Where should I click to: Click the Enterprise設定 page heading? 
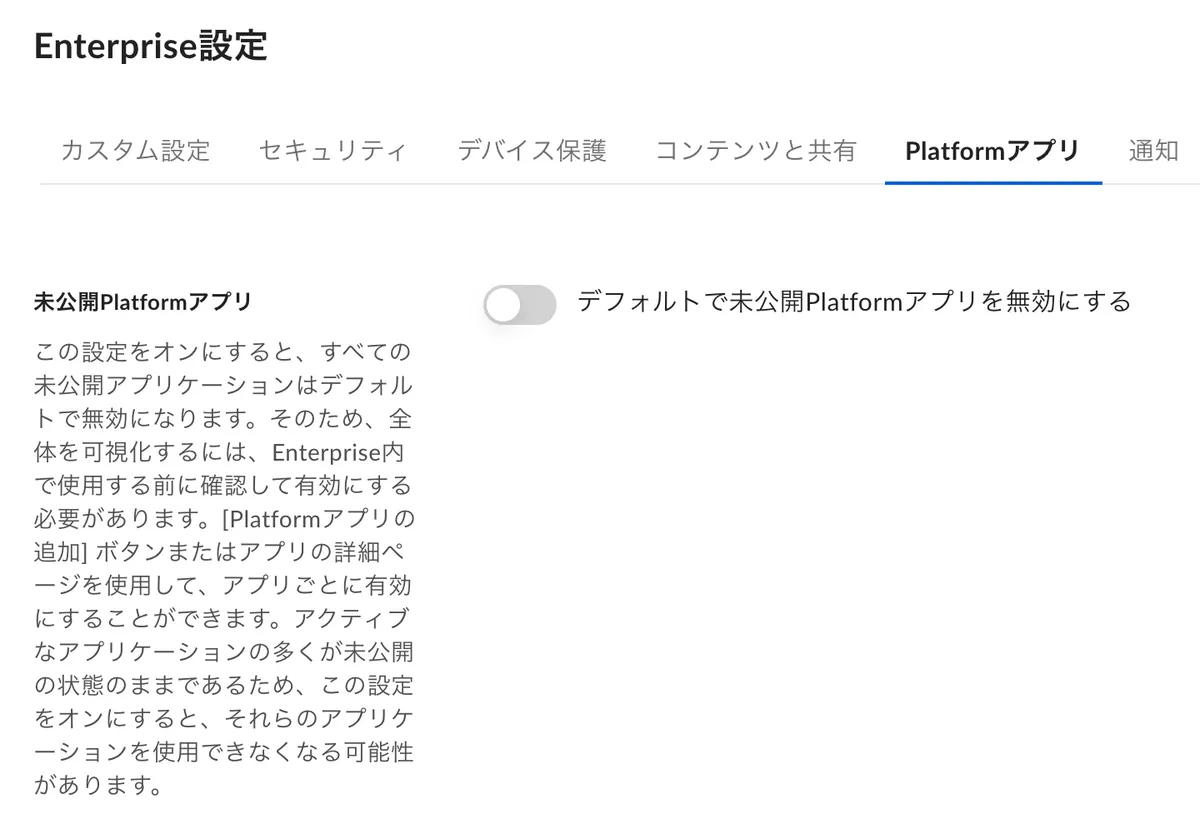point(151,47)
